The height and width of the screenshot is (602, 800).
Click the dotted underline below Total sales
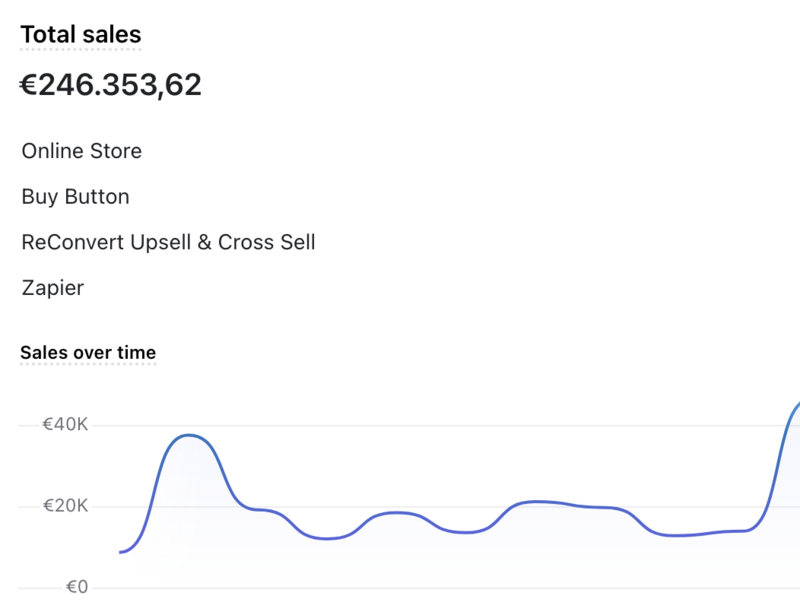[81, 49]
